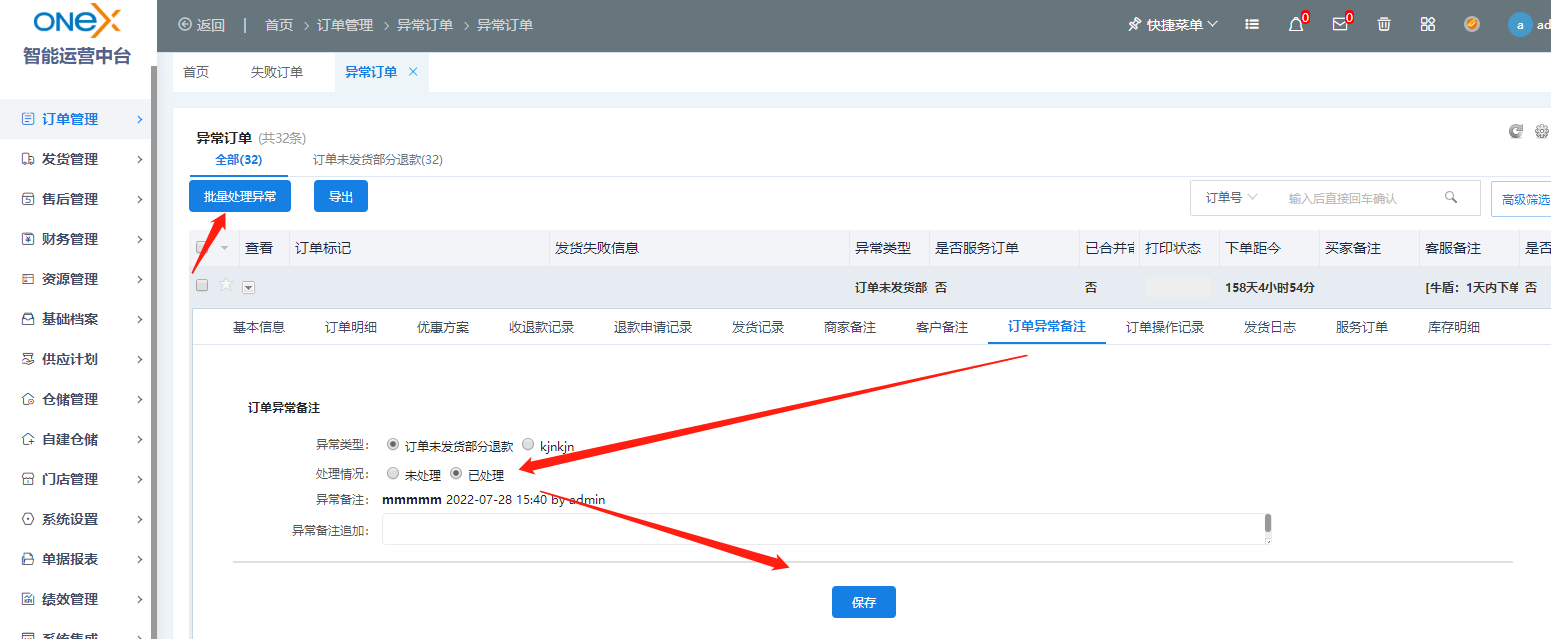Open 发货管理 in the sidebar
1551x639 pixels.
coord(76,159)
